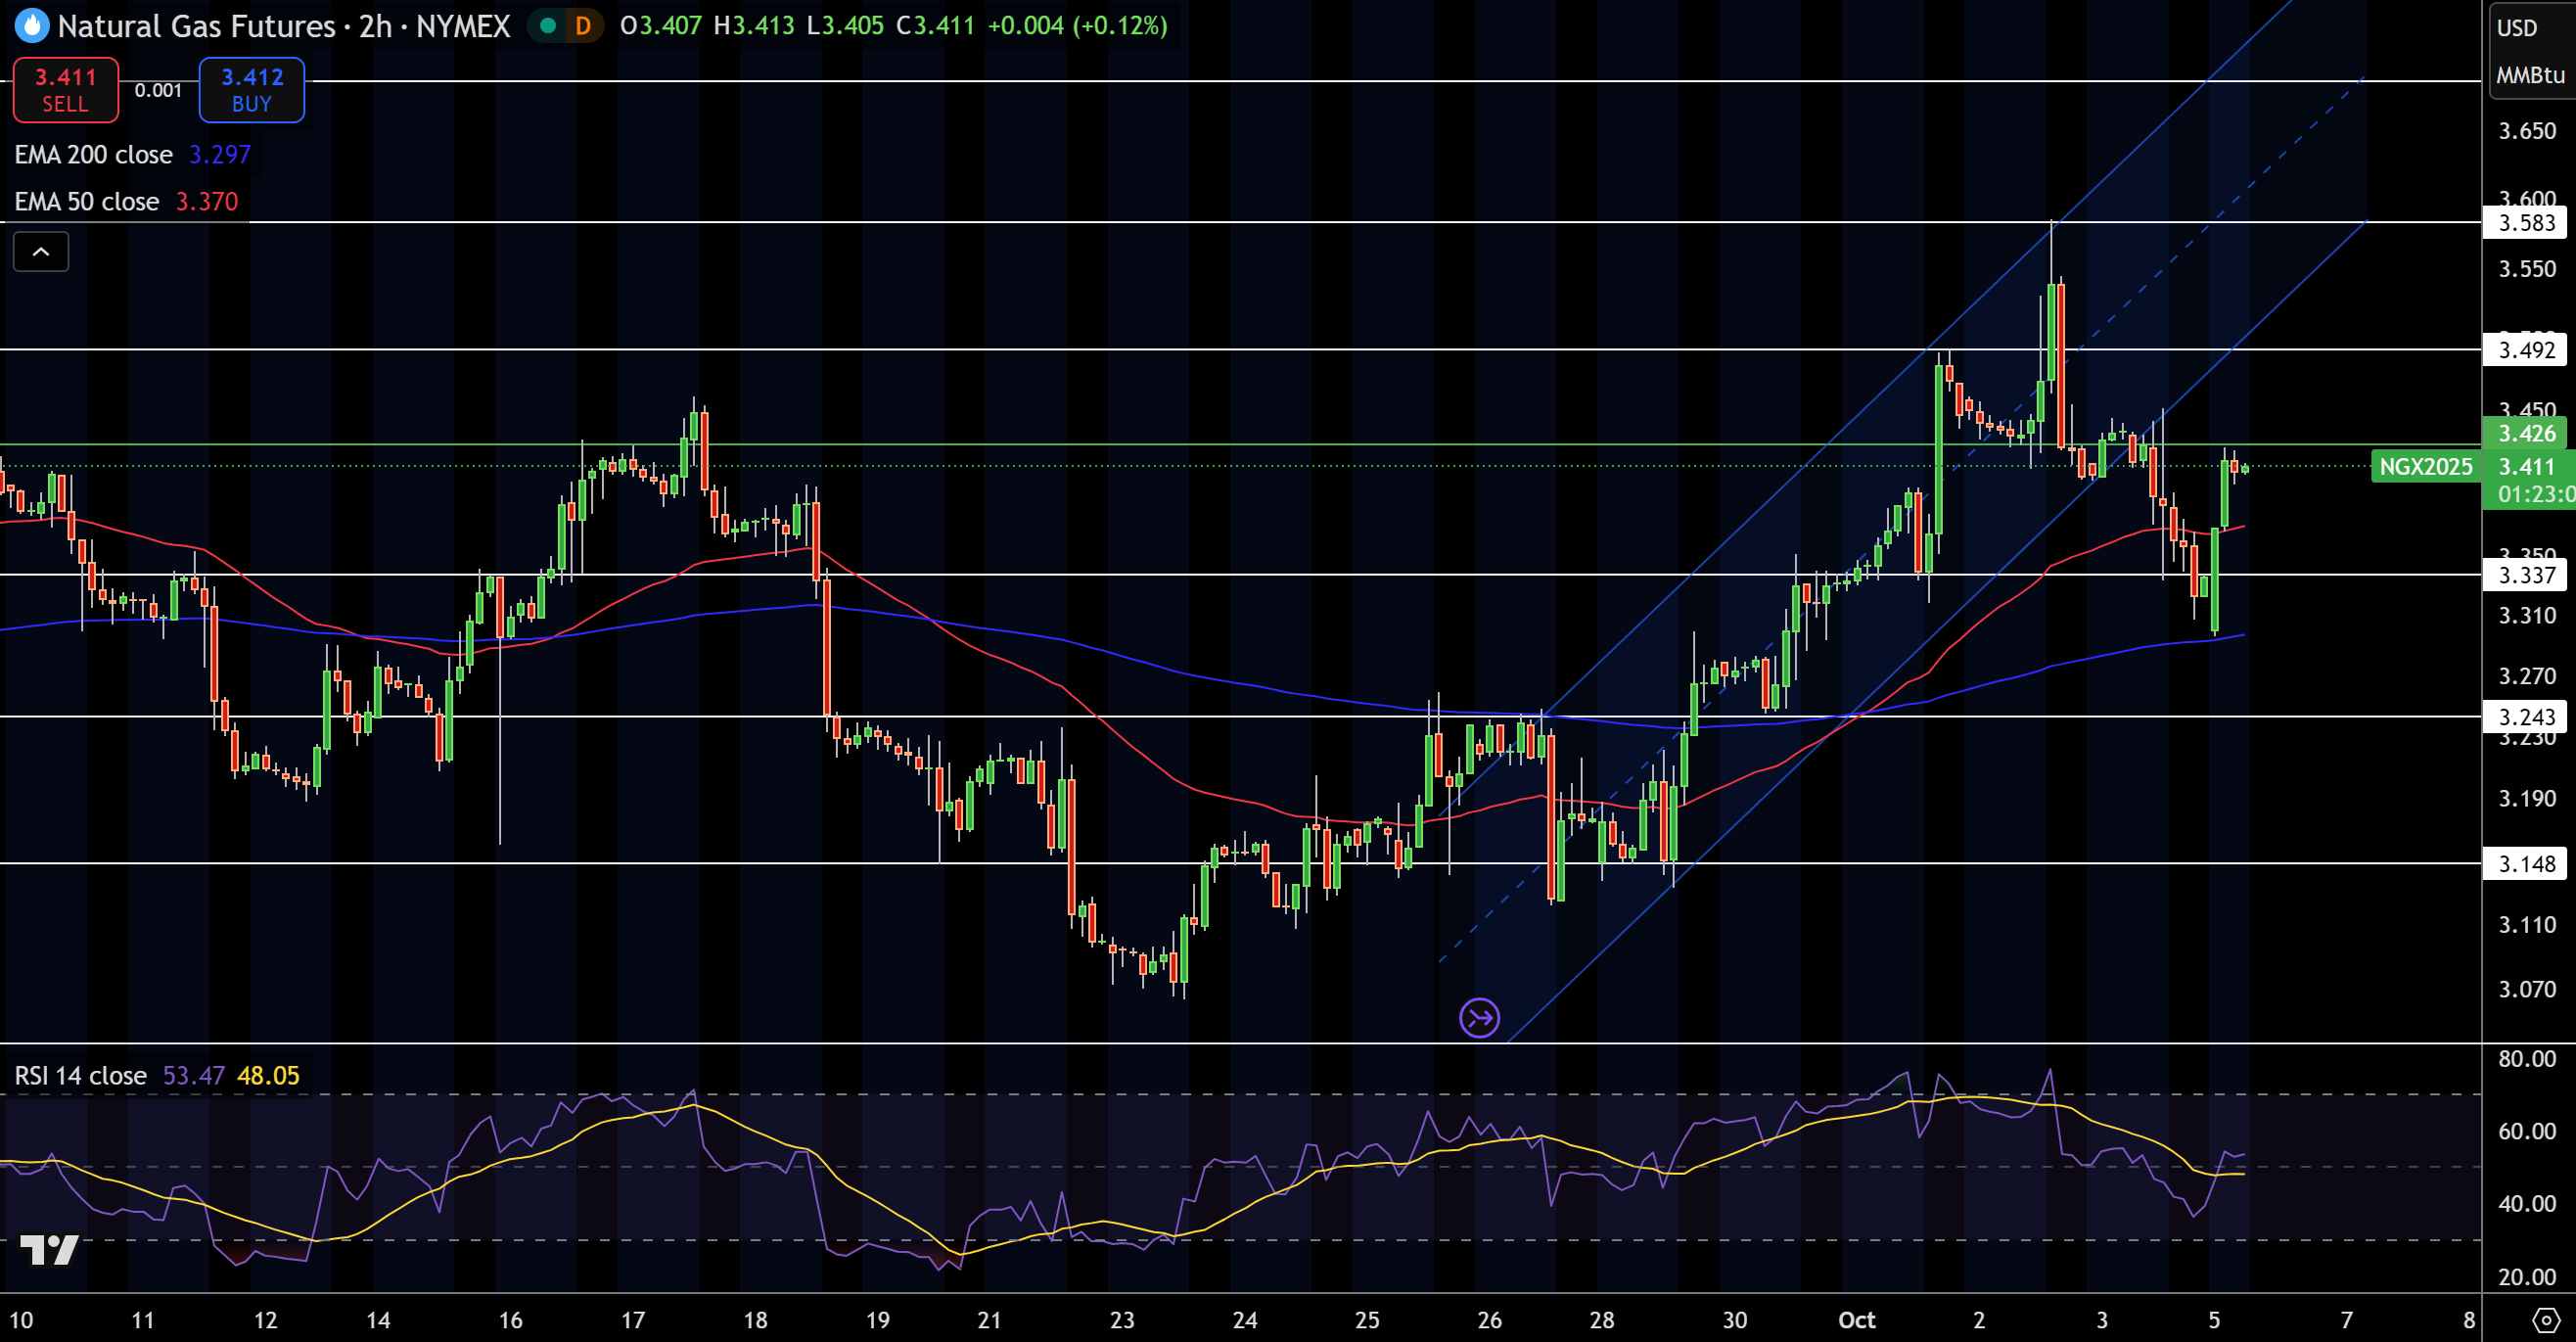Click the +0.004 (+0.12%) price change text
2576x1342 pixels.
pos(1077,26)
